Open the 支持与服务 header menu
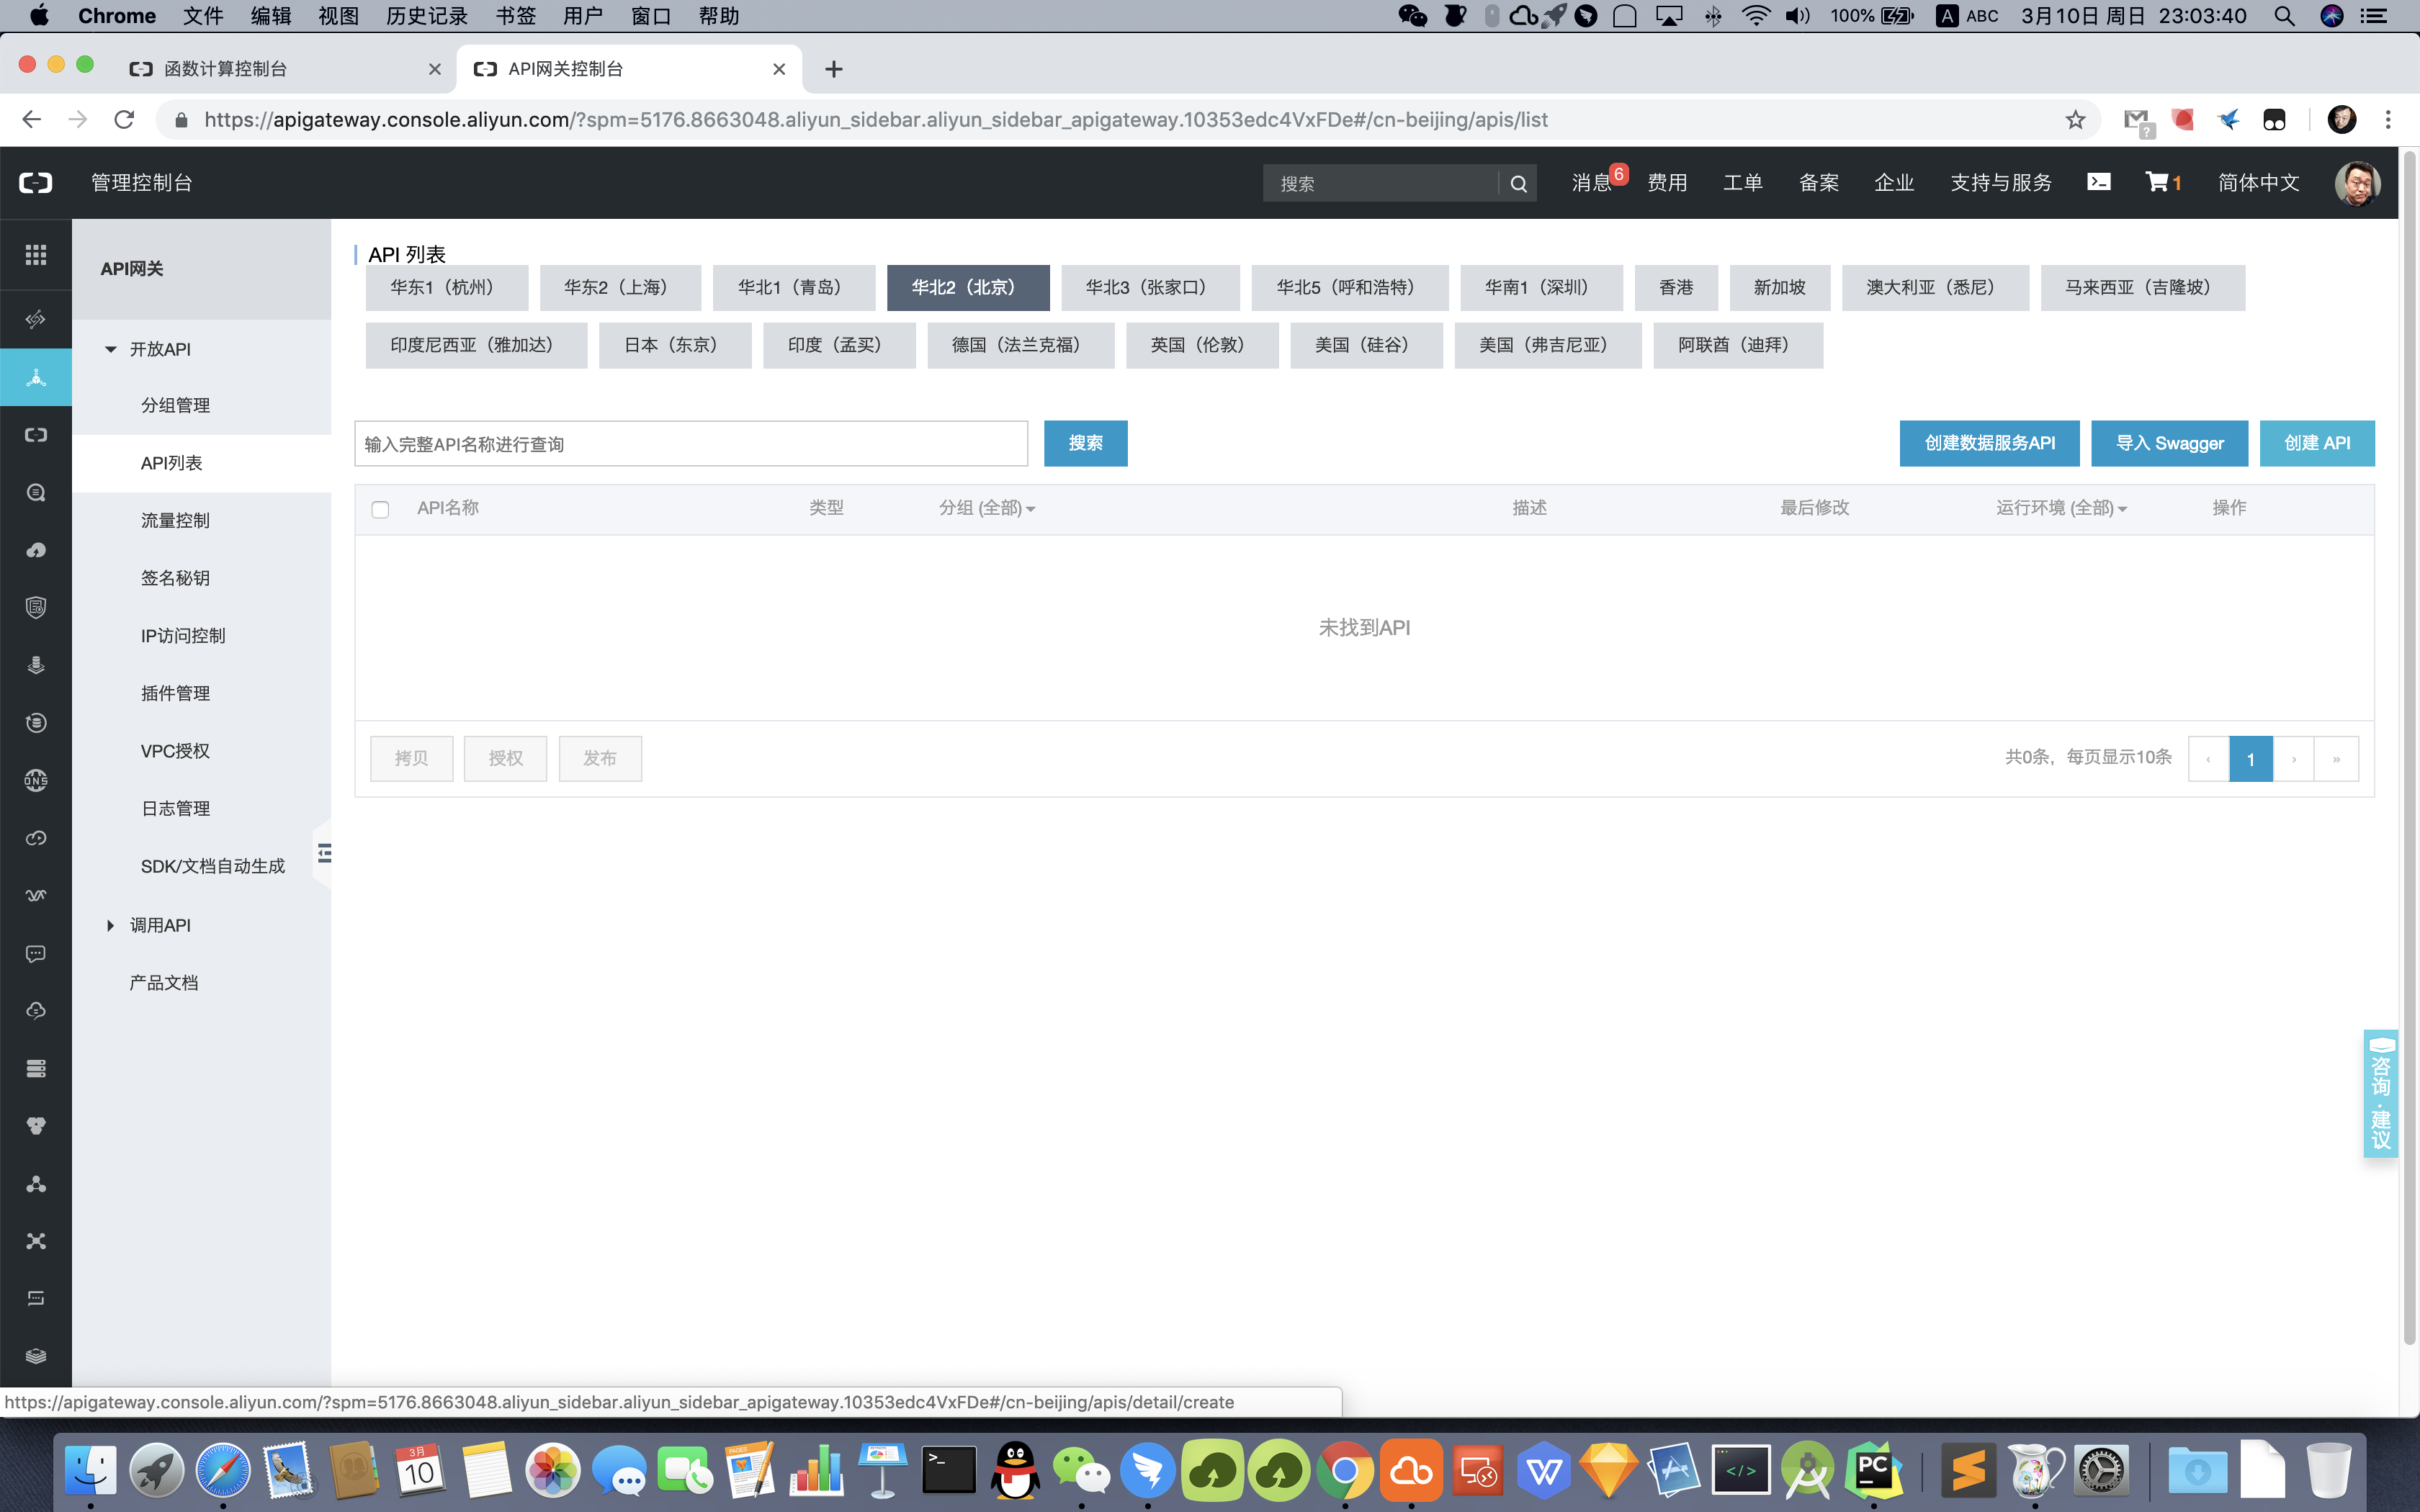Image resolution: width=2420 pixels, height=1512 pixels. (2001, 183)
